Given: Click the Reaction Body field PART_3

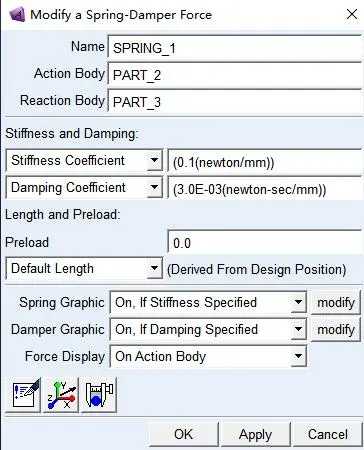Looking at the screenshot, I should coord(235,102).
